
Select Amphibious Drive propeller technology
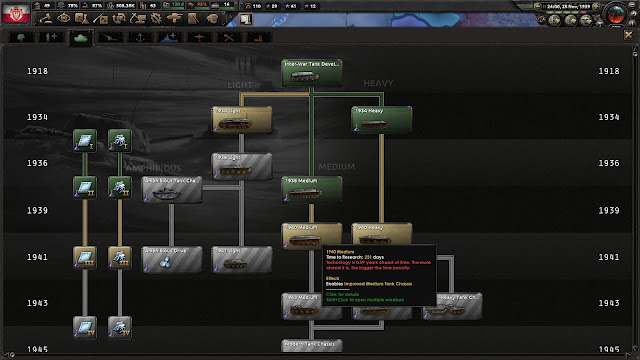coord(172,259)
